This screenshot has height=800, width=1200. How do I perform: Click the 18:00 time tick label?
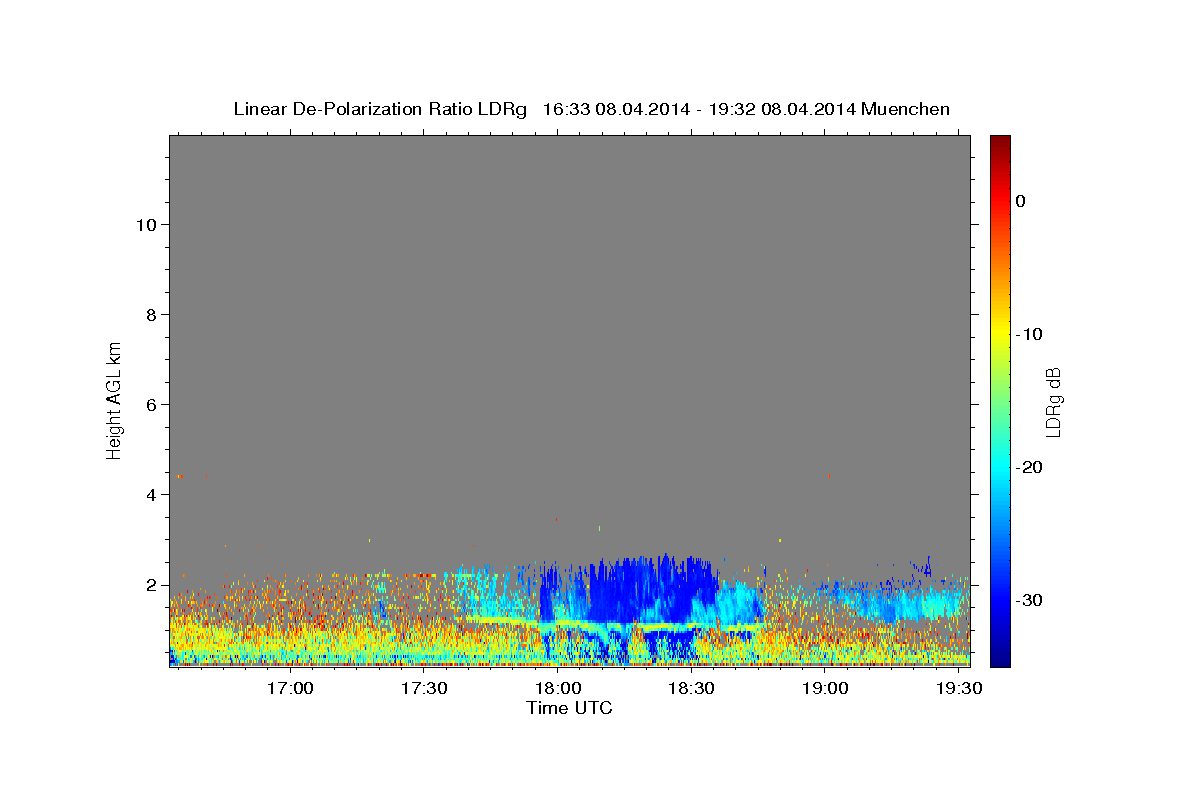tap(557, 689)
